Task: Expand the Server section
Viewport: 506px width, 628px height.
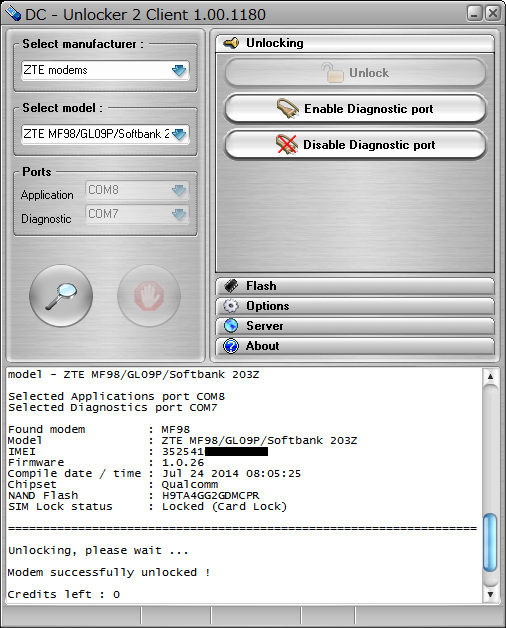Action: coord(355,326)
